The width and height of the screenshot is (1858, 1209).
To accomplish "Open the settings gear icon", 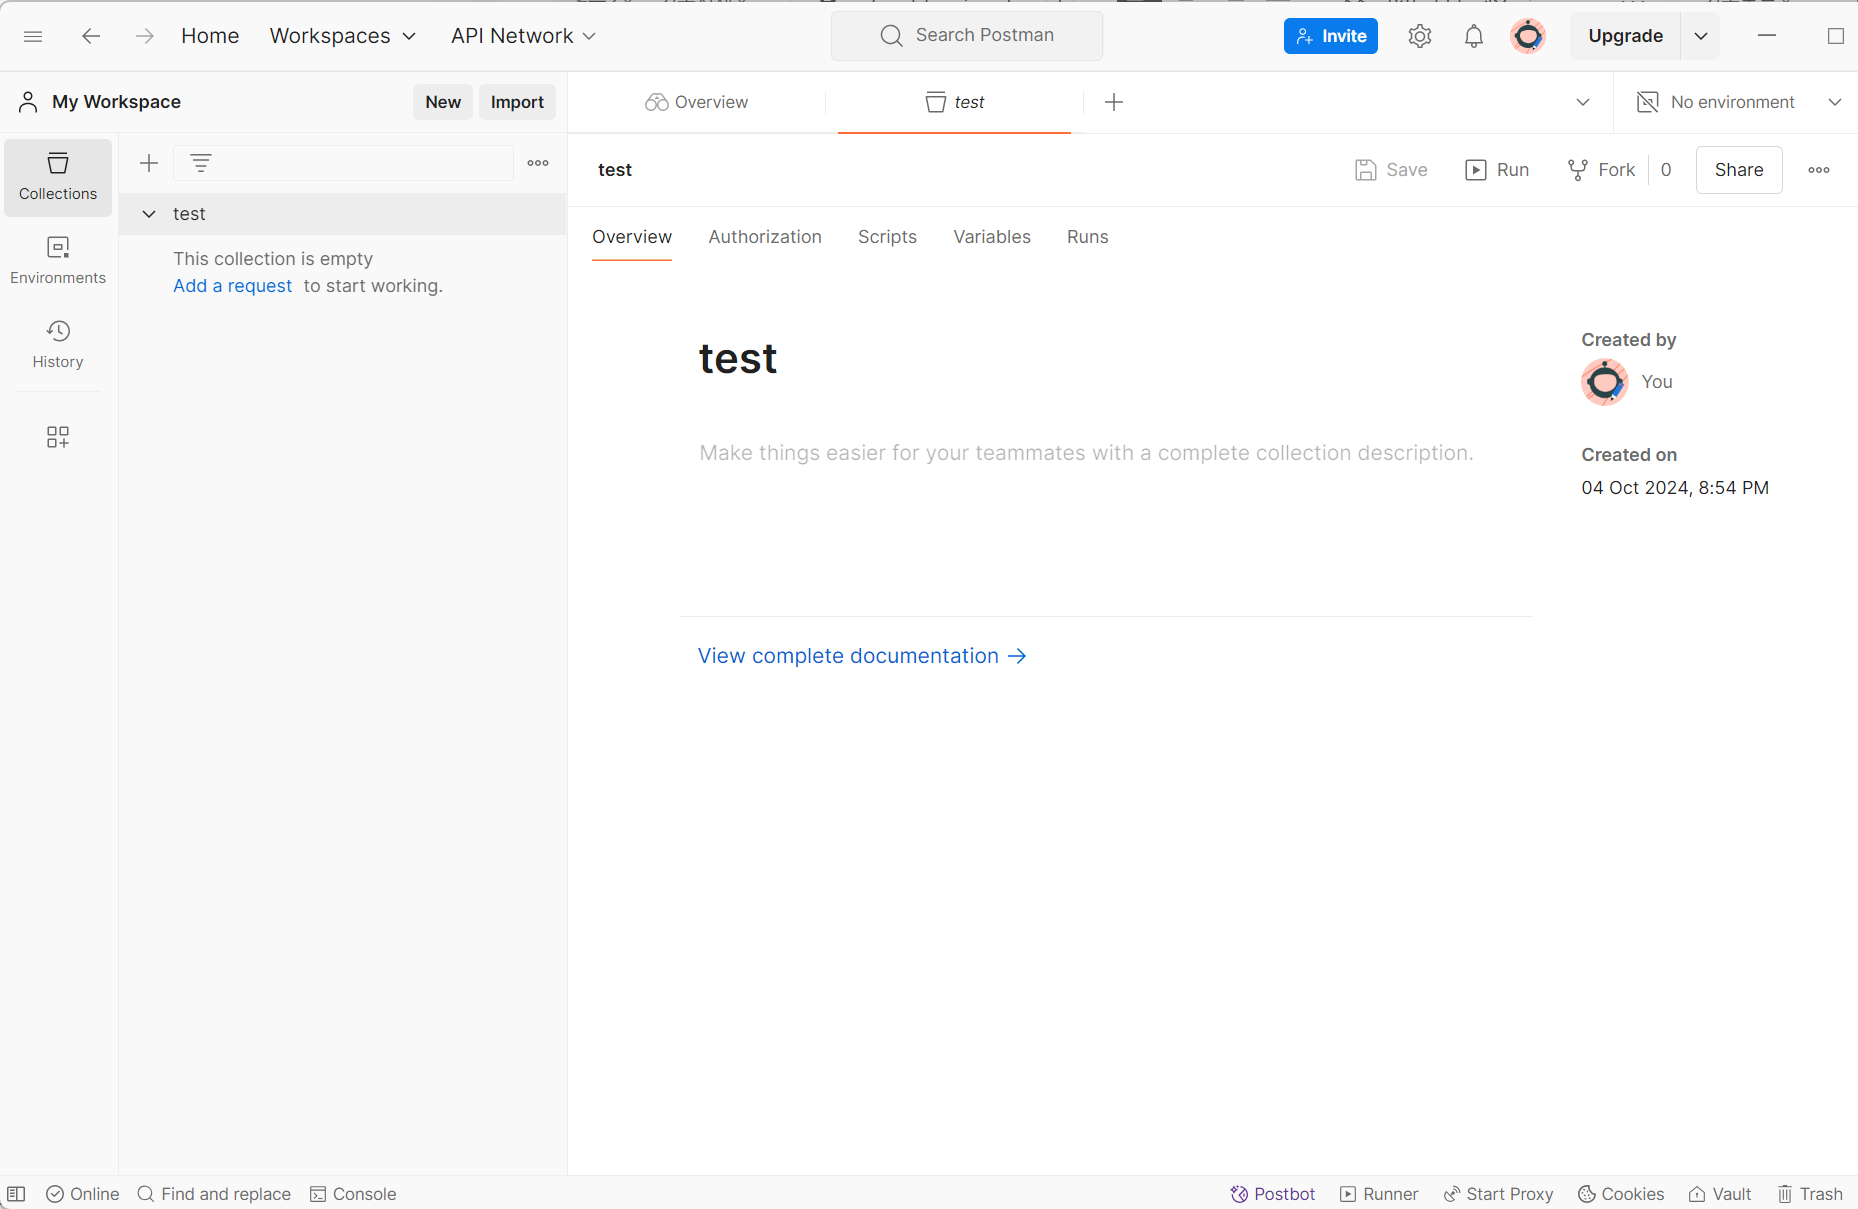I will (1420, 36).
